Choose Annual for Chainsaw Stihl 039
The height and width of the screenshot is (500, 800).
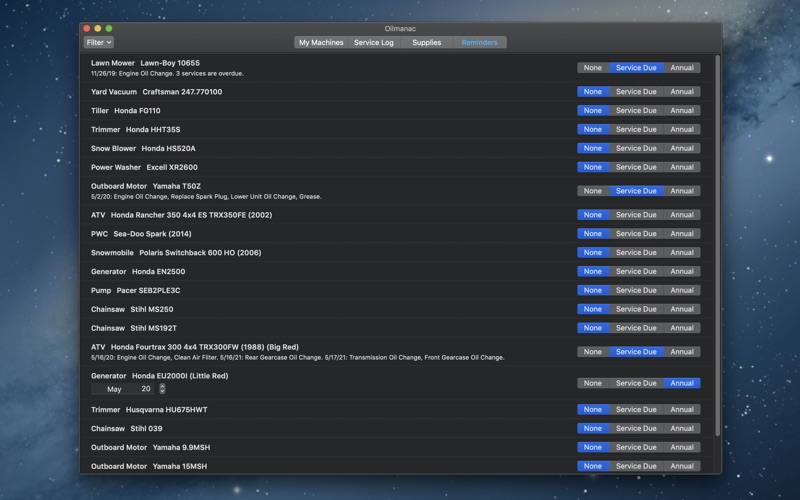point(682,429)
